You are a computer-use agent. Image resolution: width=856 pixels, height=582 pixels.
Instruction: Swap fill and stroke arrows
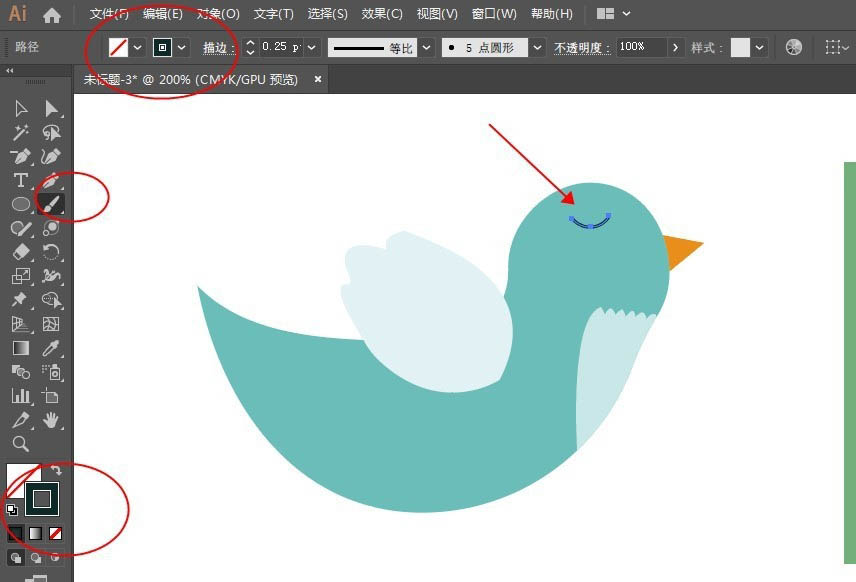pyautogui.click(x=56, y=469)
